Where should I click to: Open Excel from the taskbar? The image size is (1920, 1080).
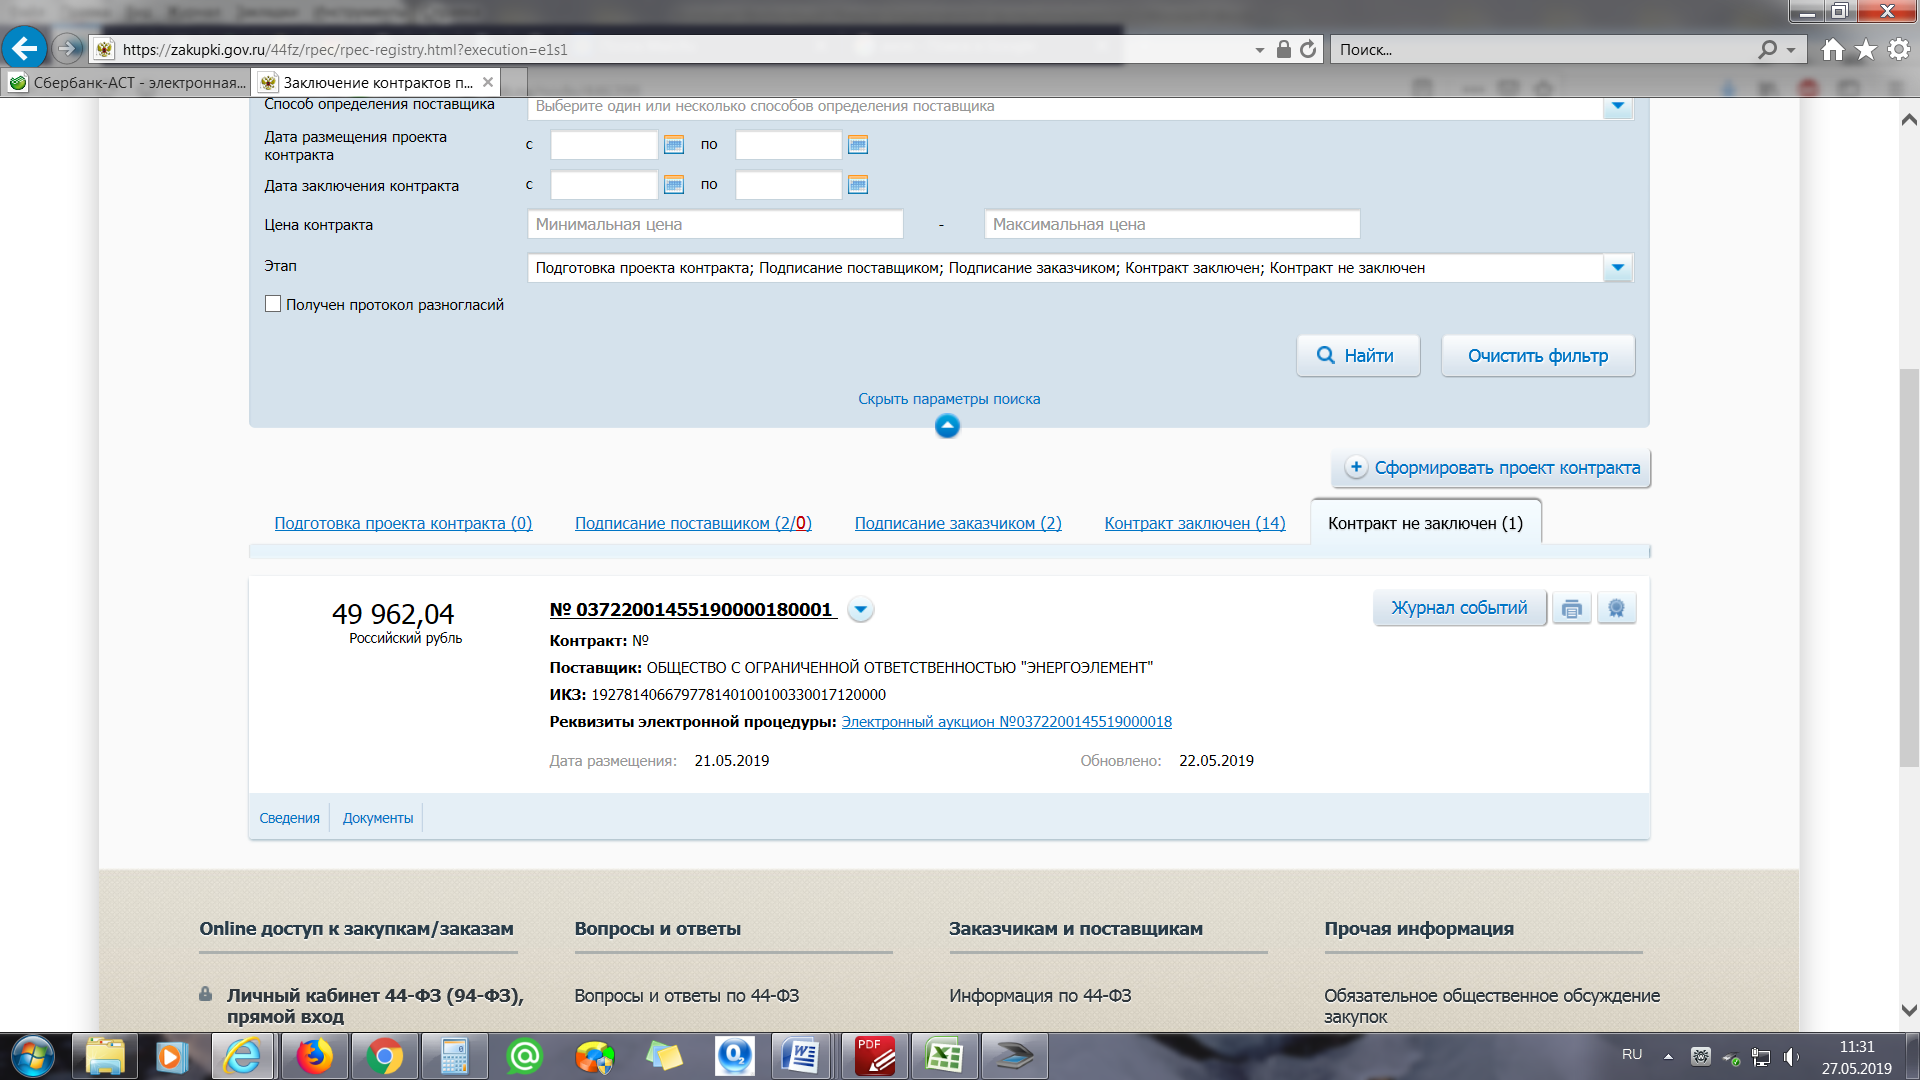coord(944,1056)
